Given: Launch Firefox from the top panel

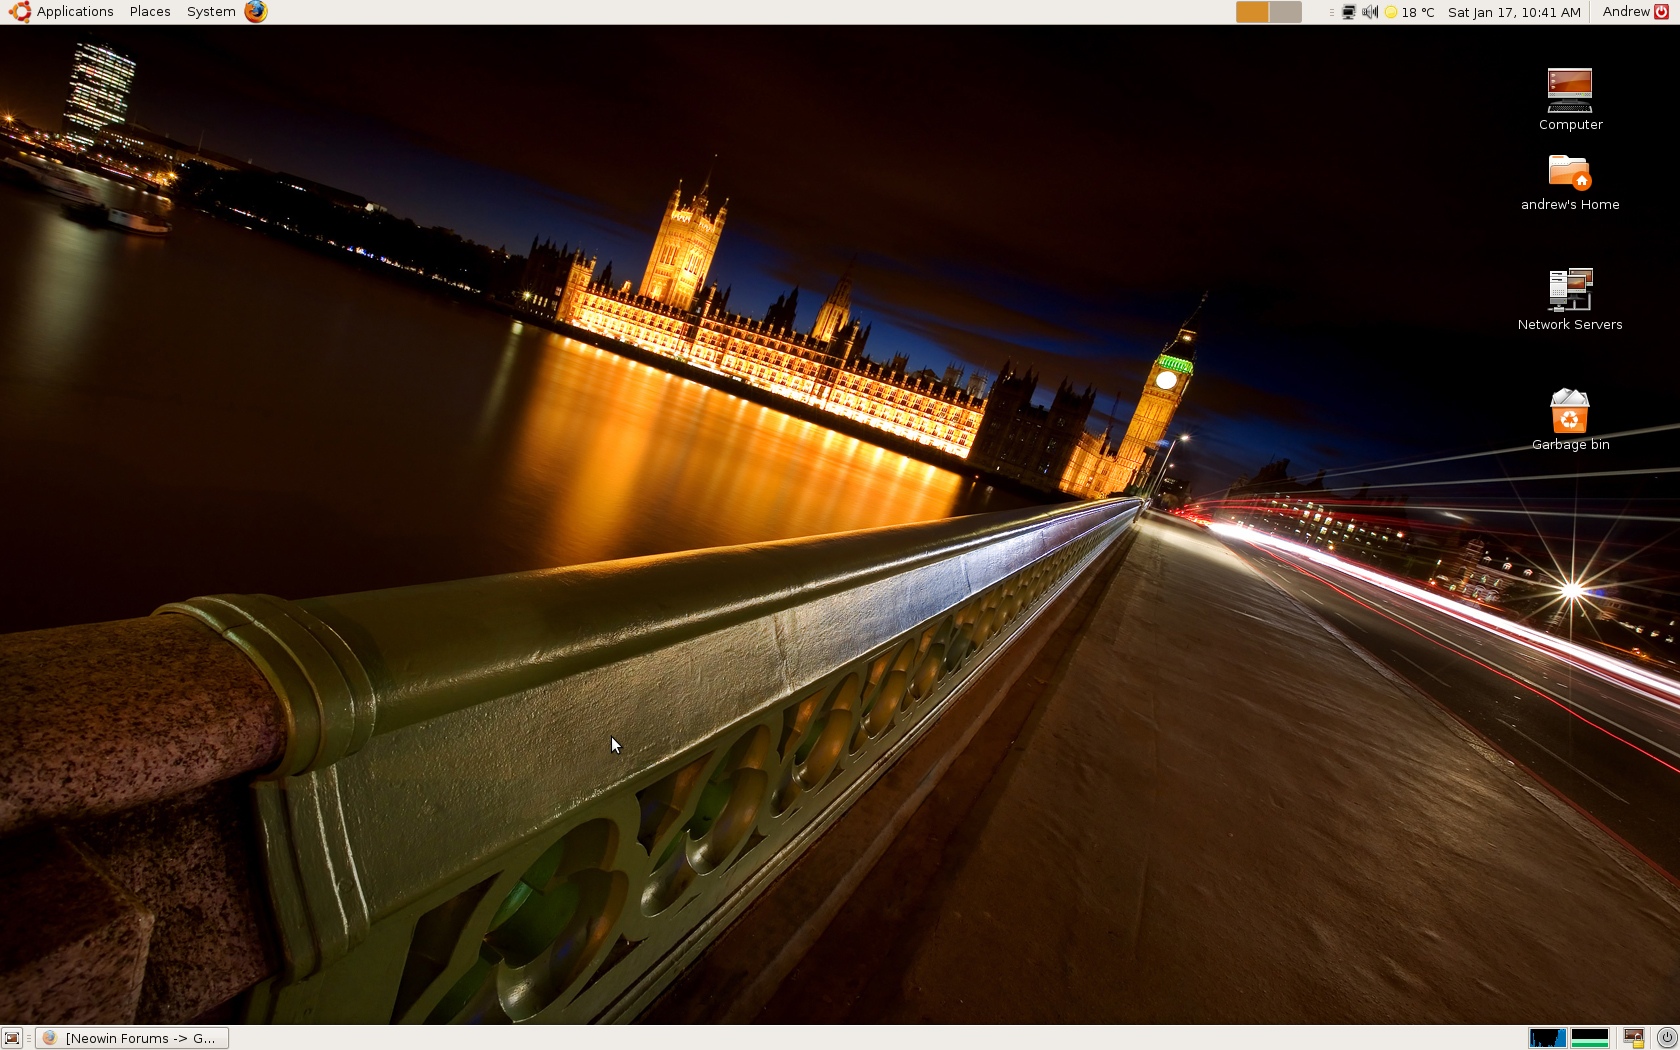Looking at the screenshot, I should pos(256,12).
